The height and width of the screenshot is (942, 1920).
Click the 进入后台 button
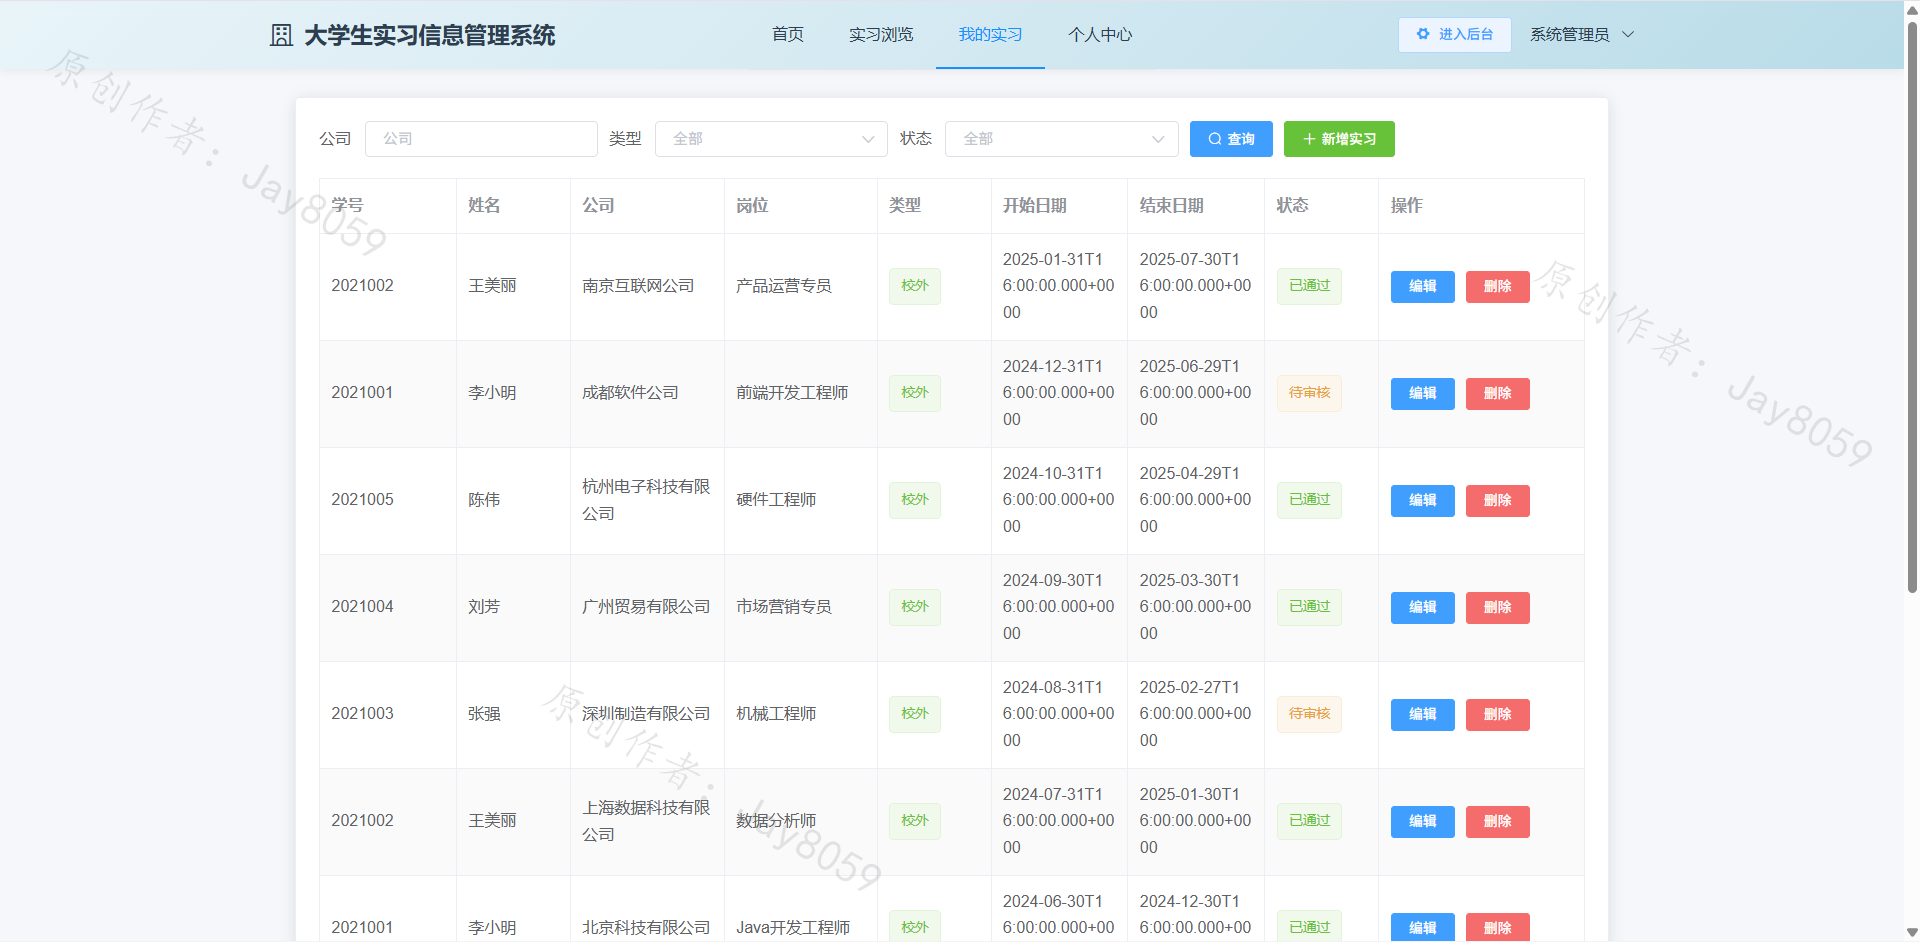click(x=1454, y=34)
